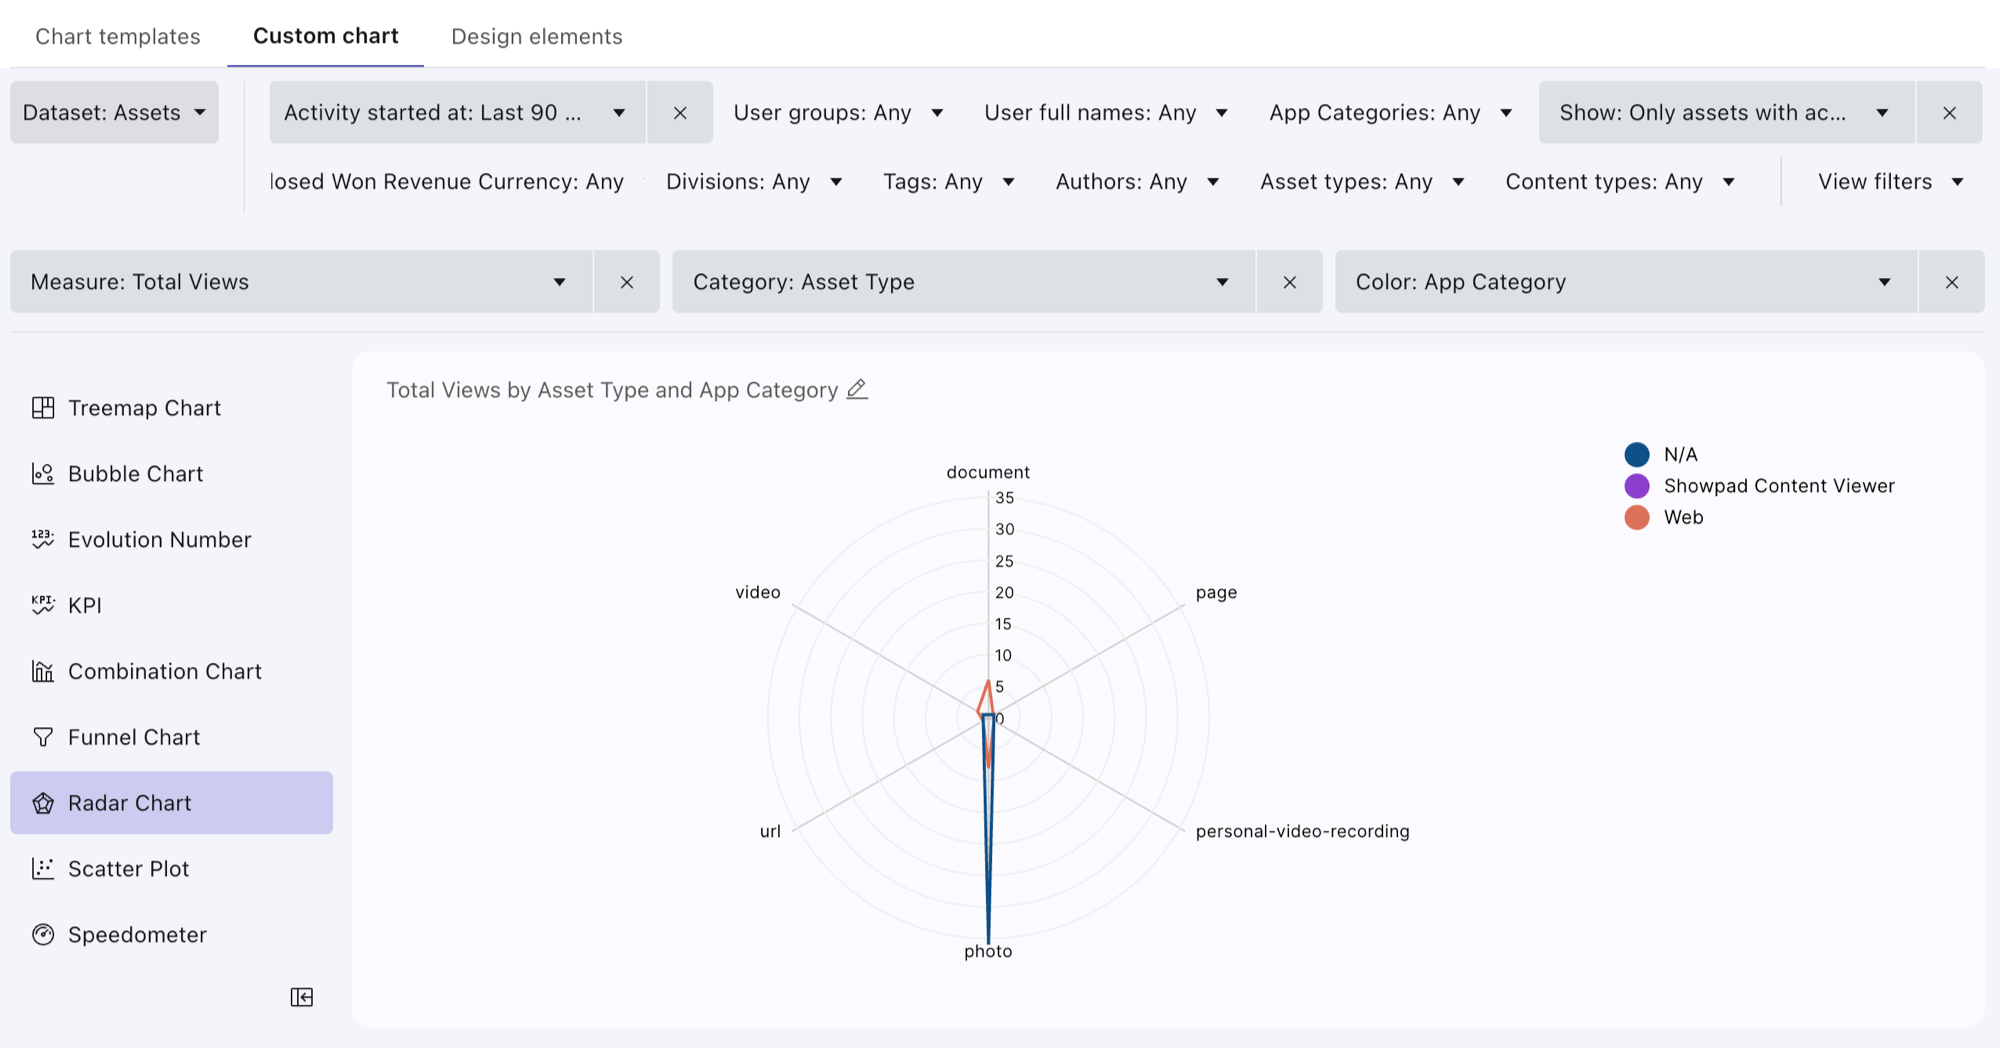Click the Combination Chart icon
2000x1048 pixels.
(43, 671)
